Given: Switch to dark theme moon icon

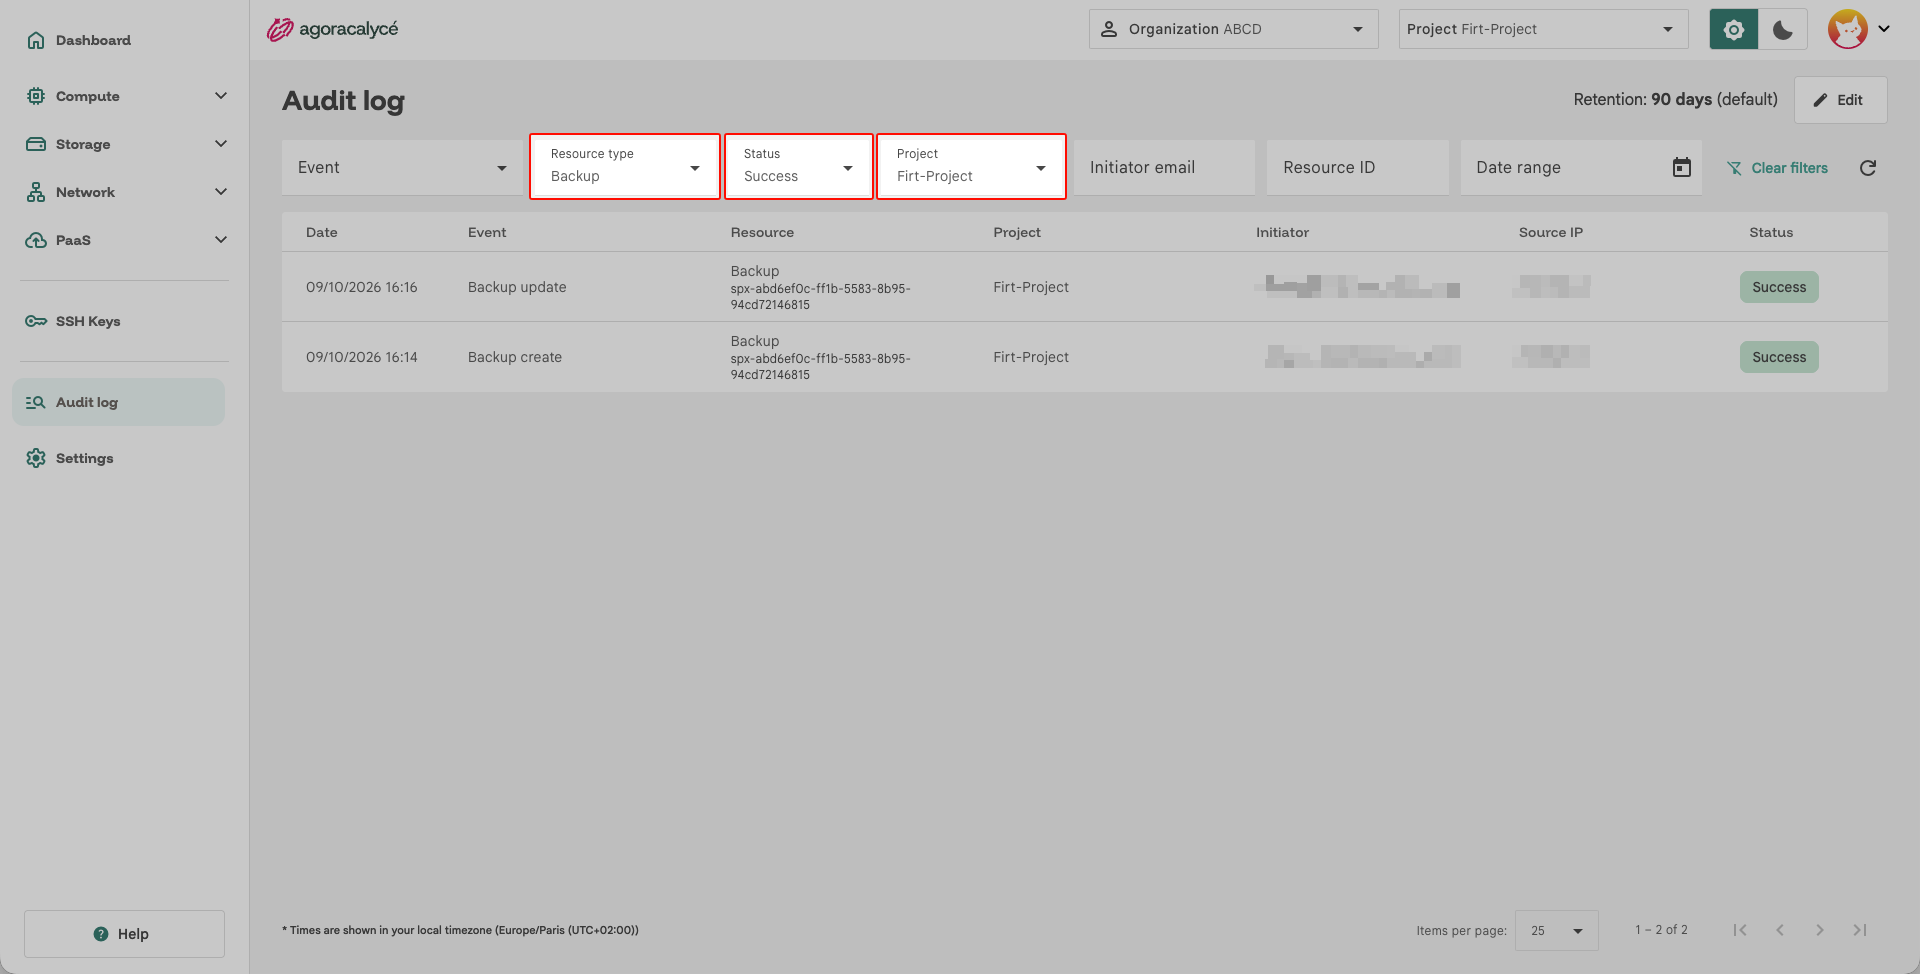Looking at the screenshot, I should pyautogui.click(x=1783, y=29).
